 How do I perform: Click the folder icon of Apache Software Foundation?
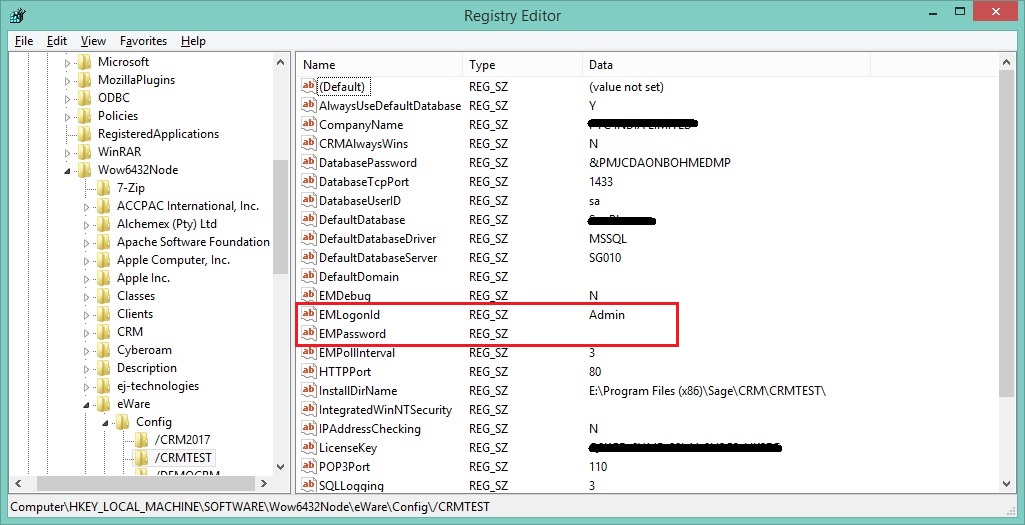[104, 242]
